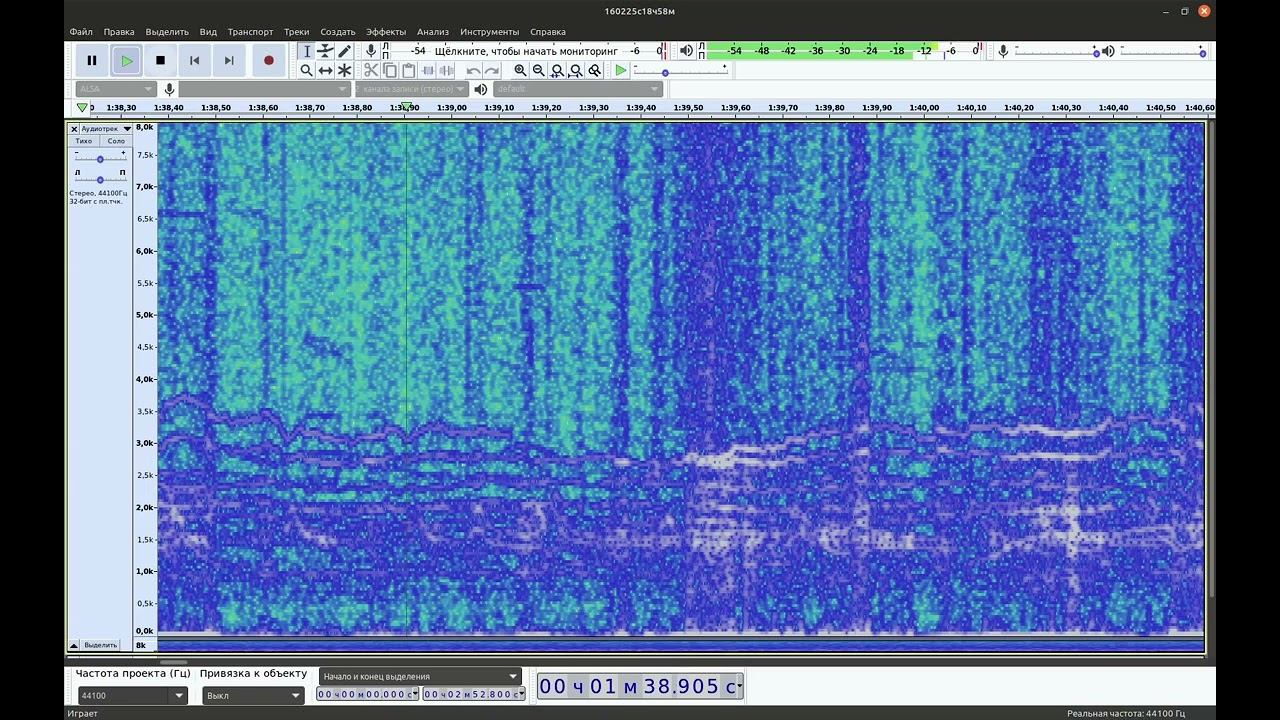Image resolution: width=1280 pixels, height=720 pixels.
Task: Open the Вид menu
Action: [x=208, y=32]
